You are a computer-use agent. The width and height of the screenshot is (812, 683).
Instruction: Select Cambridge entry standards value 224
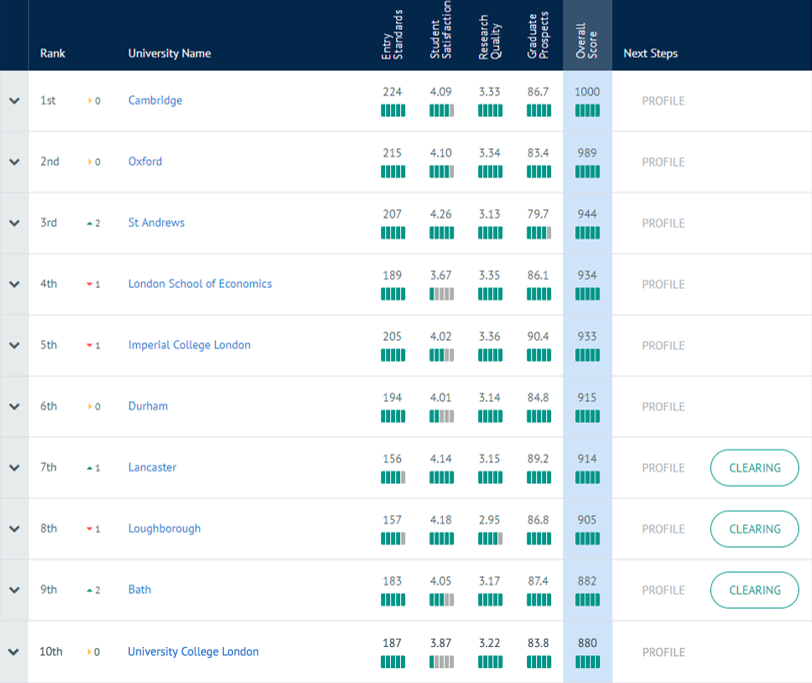(392, 92)
